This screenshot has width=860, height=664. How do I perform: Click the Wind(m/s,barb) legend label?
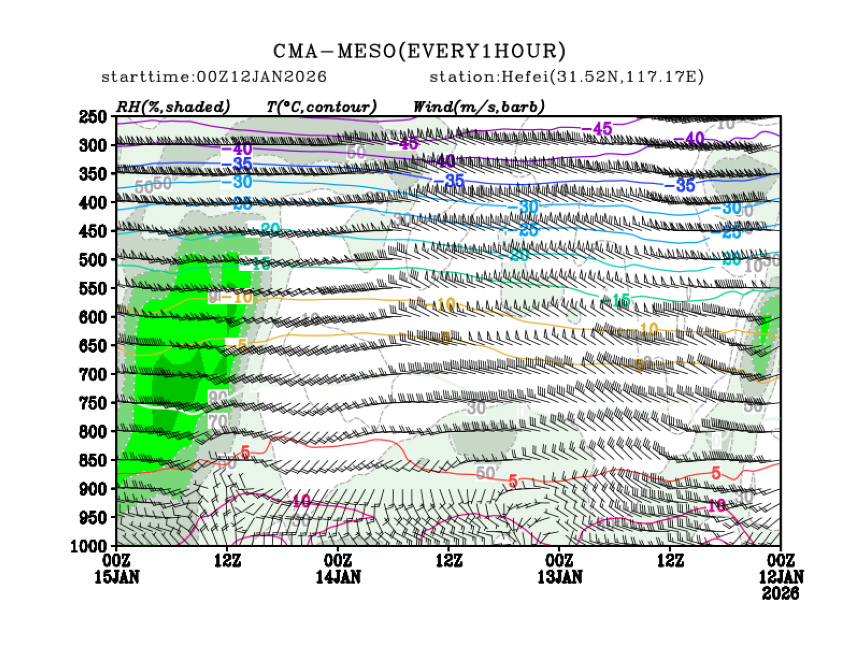coord(478,106)
